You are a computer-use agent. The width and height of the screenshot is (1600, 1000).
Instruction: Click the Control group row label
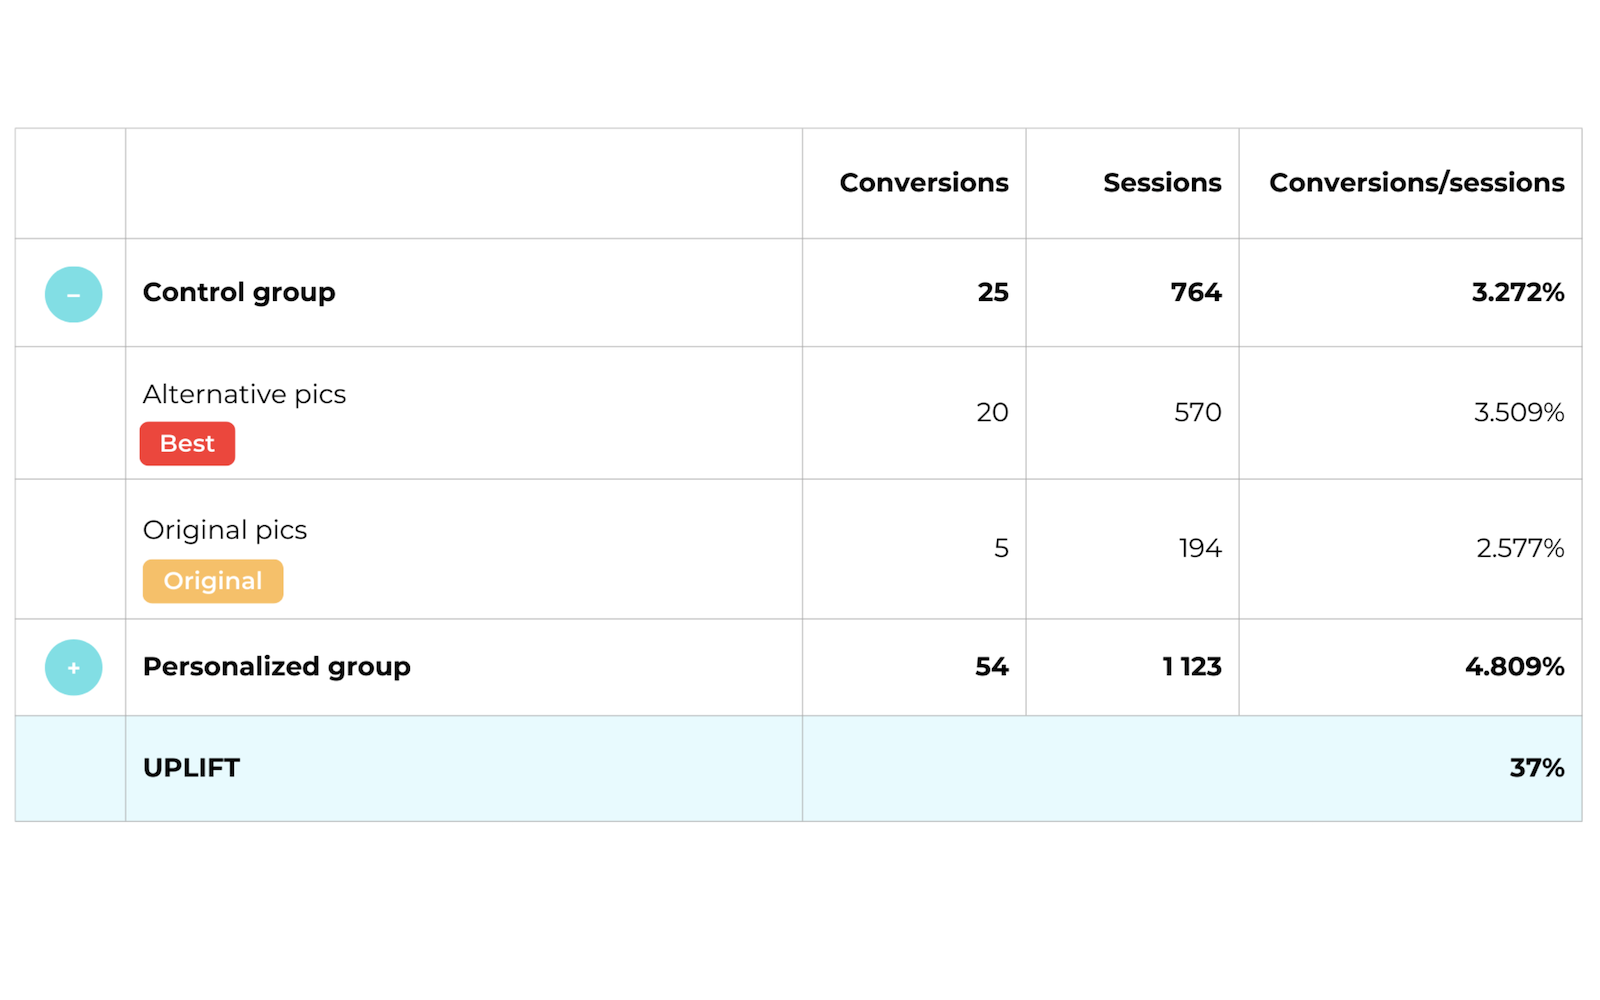239,293
